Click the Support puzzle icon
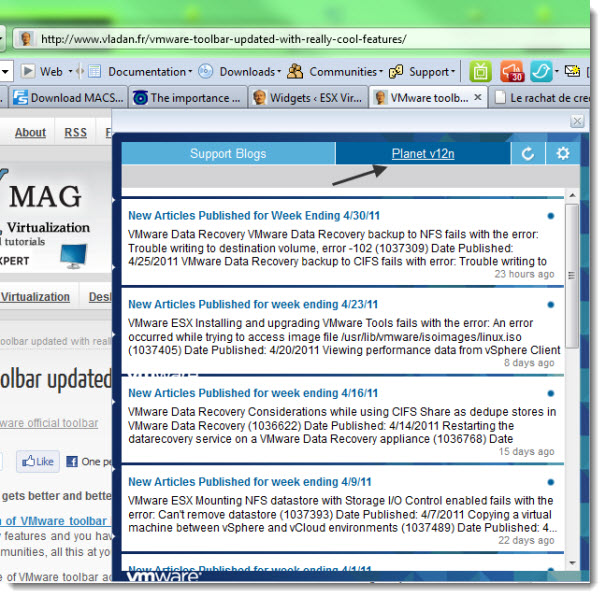Screen dimensions: 605x598 [x=396, y=71]
